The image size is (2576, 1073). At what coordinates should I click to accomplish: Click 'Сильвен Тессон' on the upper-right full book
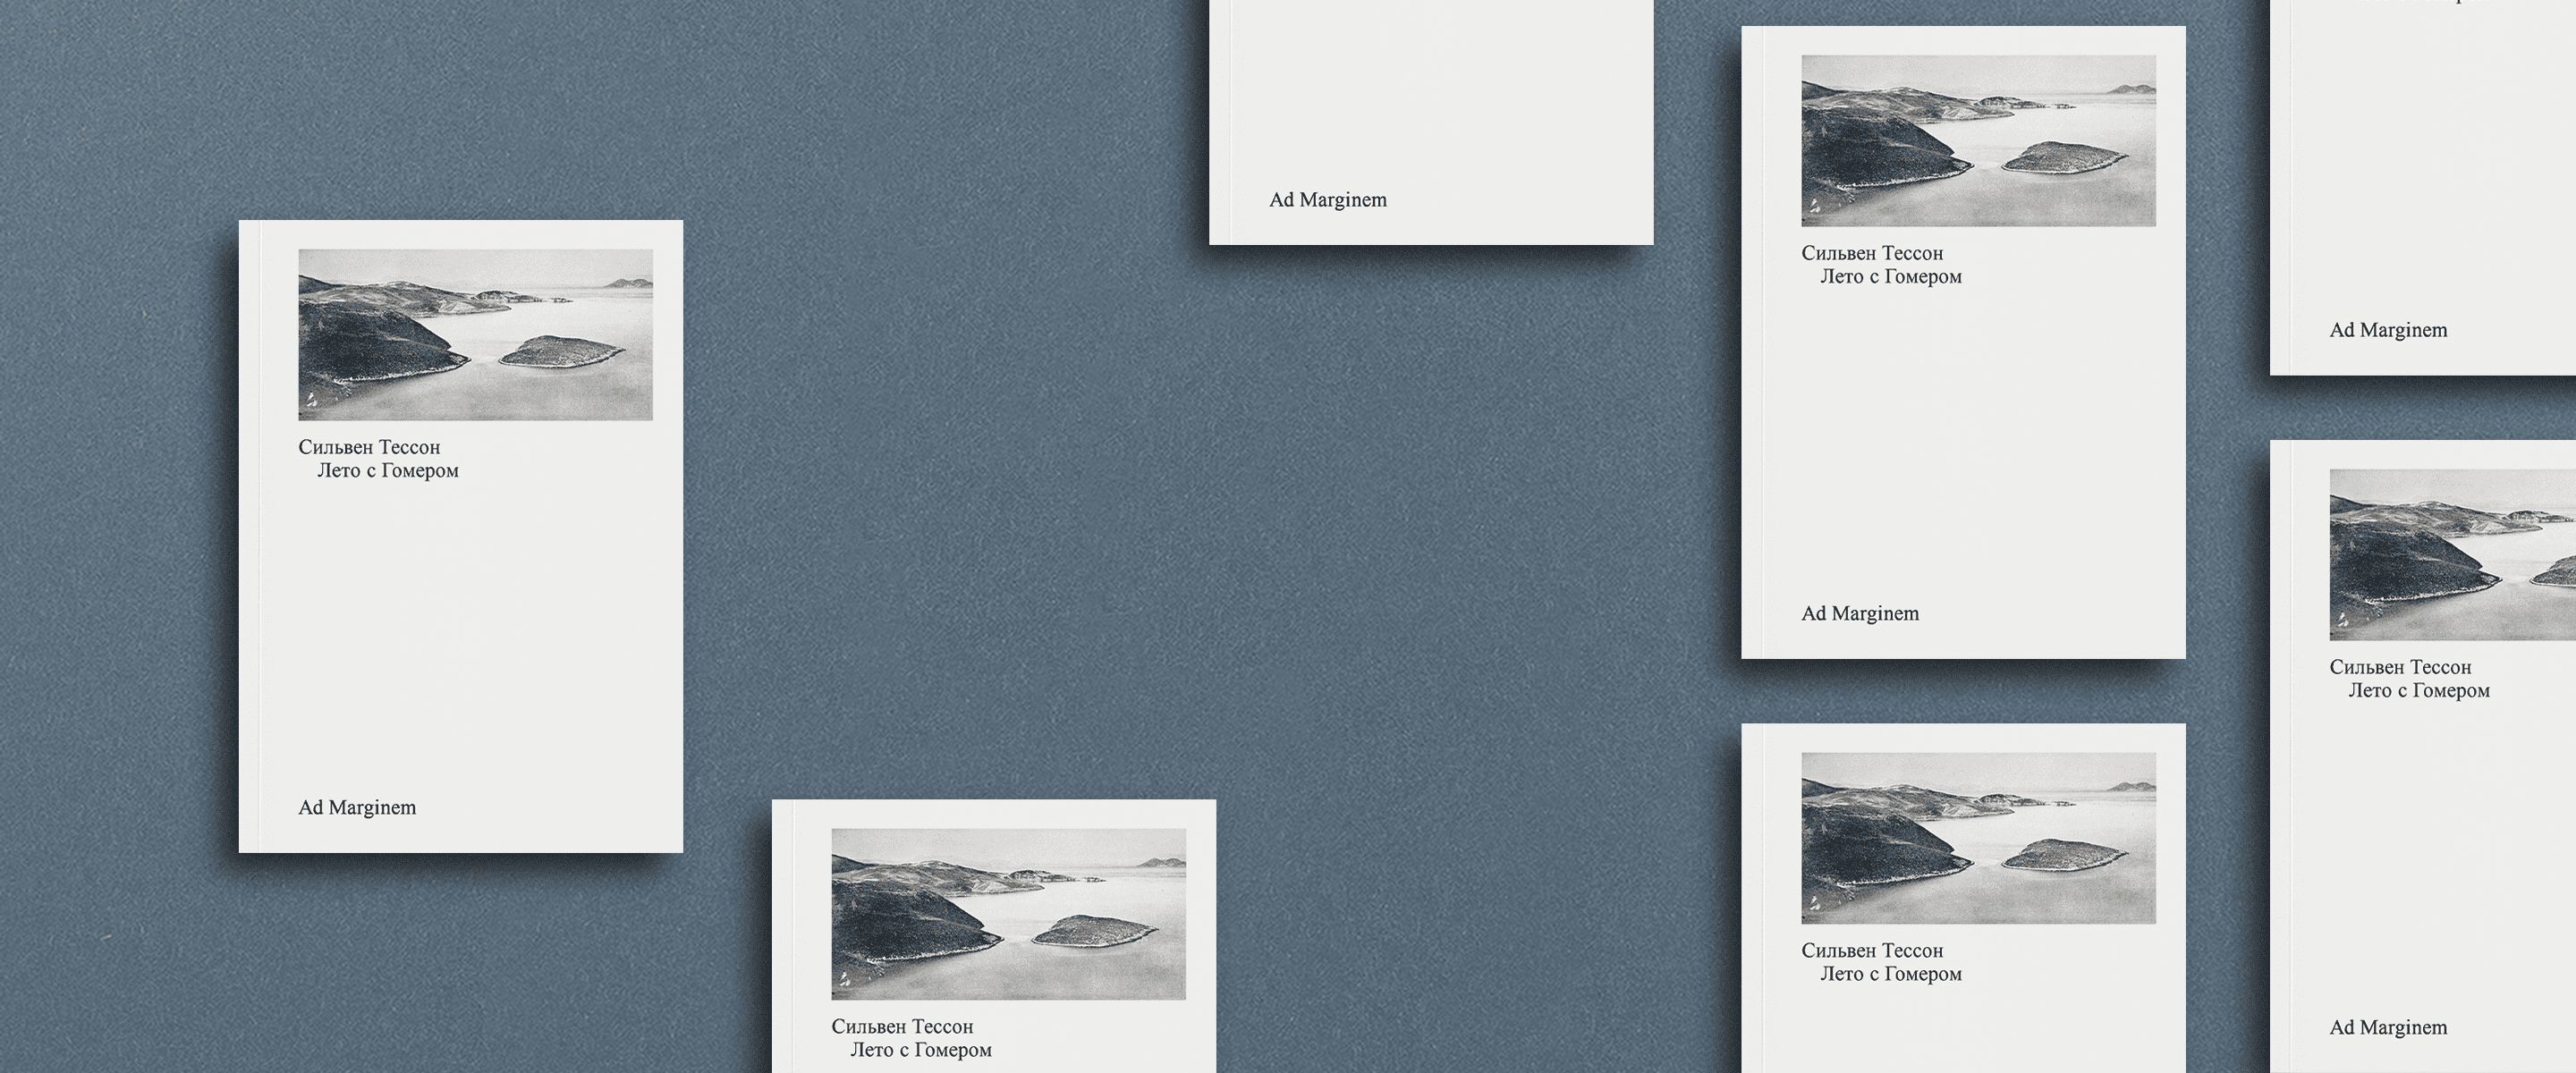click(x=1872, y=253)
